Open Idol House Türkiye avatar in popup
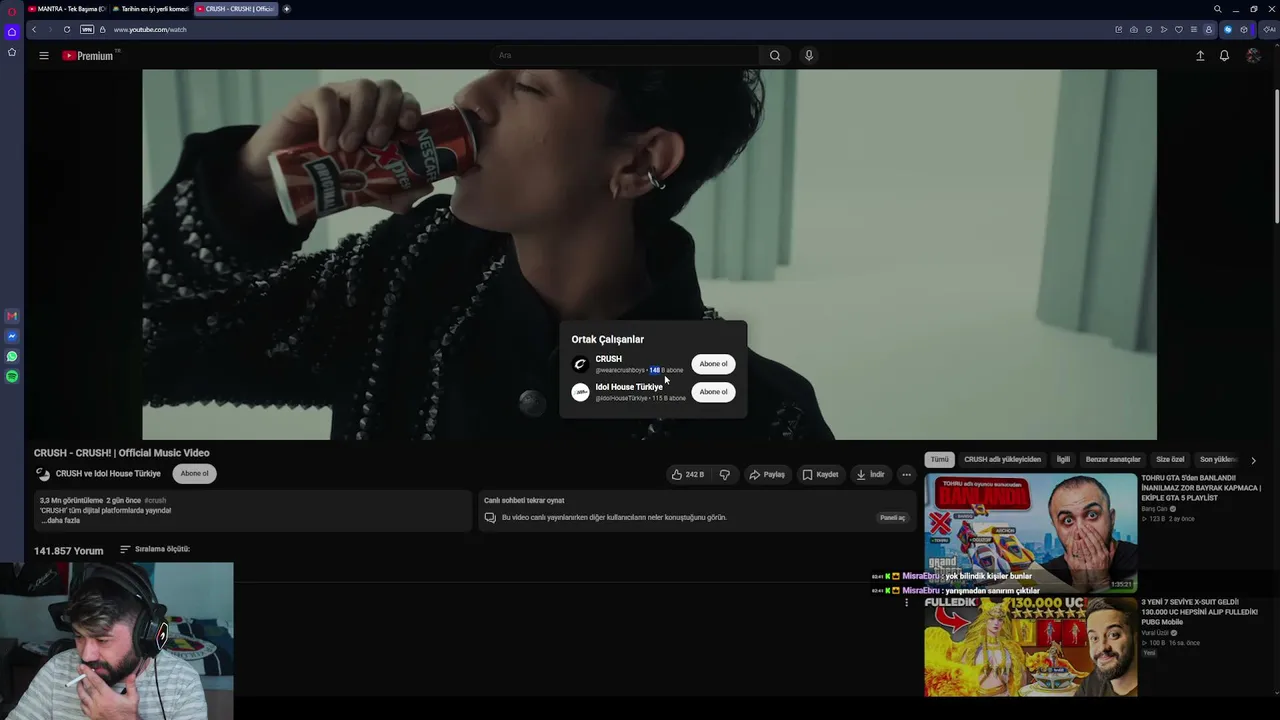 pos(580,392)
